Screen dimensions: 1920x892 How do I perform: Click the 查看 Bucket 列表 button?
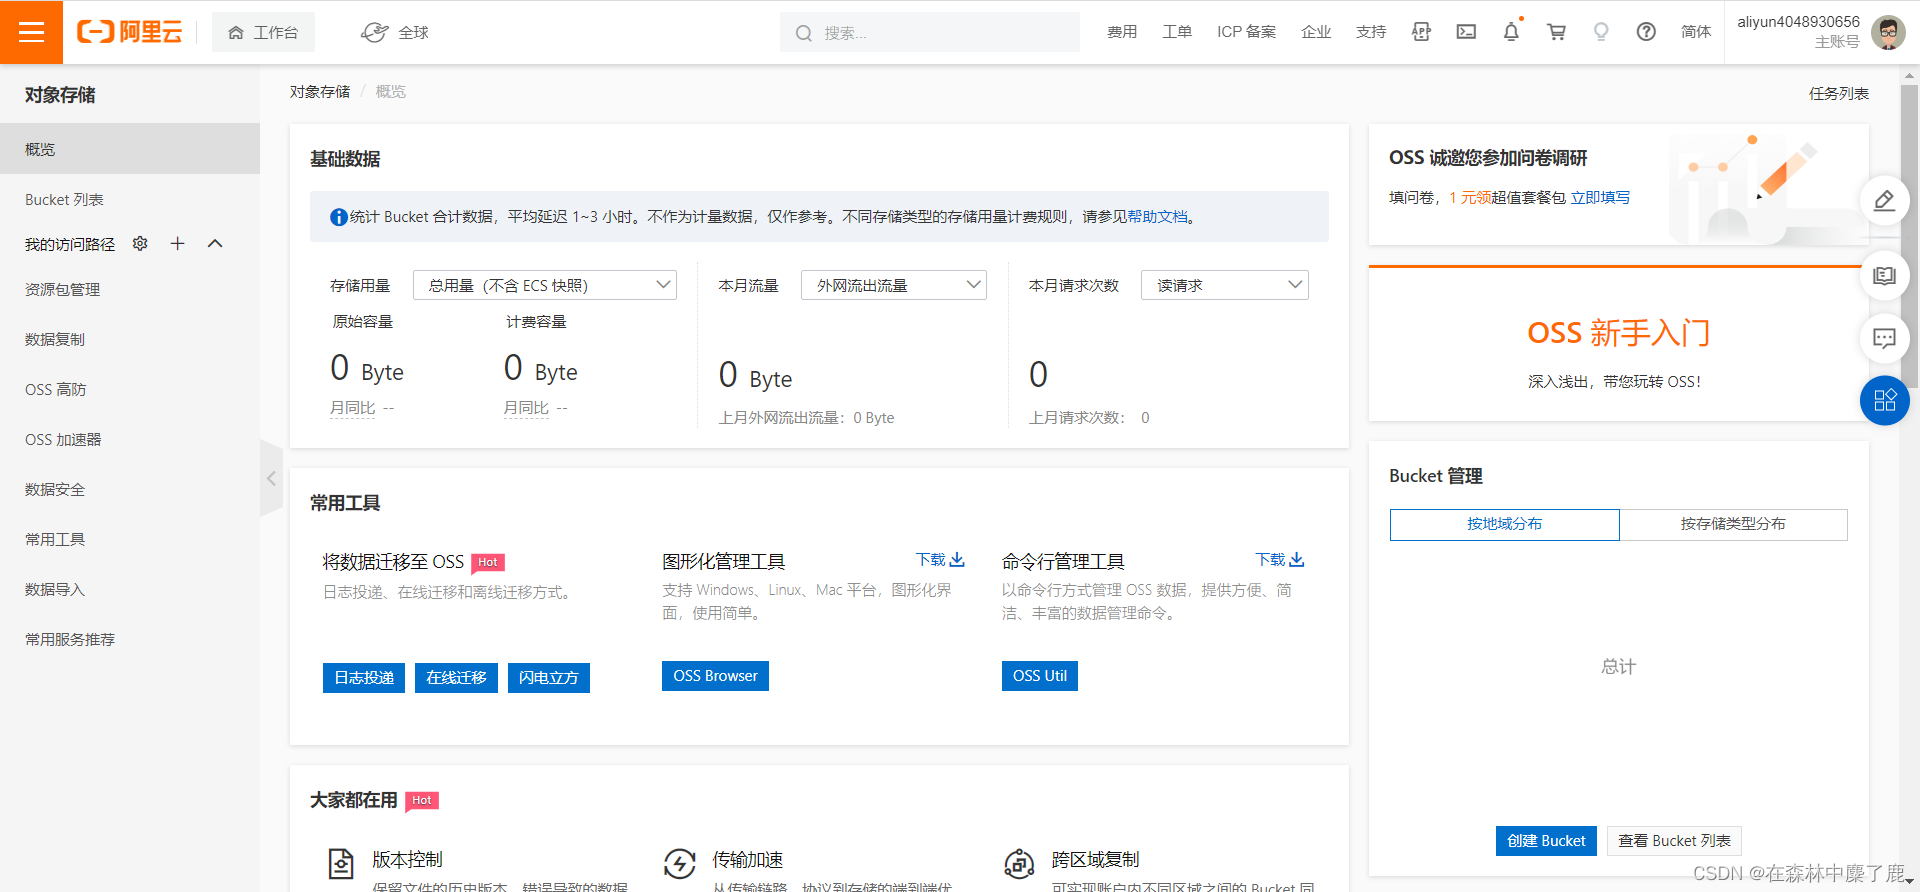tap(1674, 841)
